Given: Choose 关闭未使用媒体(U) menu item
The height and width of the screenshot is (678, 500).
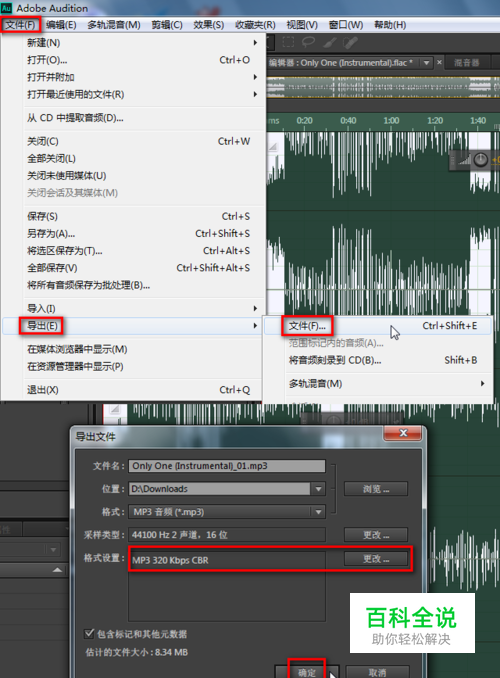Looking at the screenshot, I should (132, 176).
